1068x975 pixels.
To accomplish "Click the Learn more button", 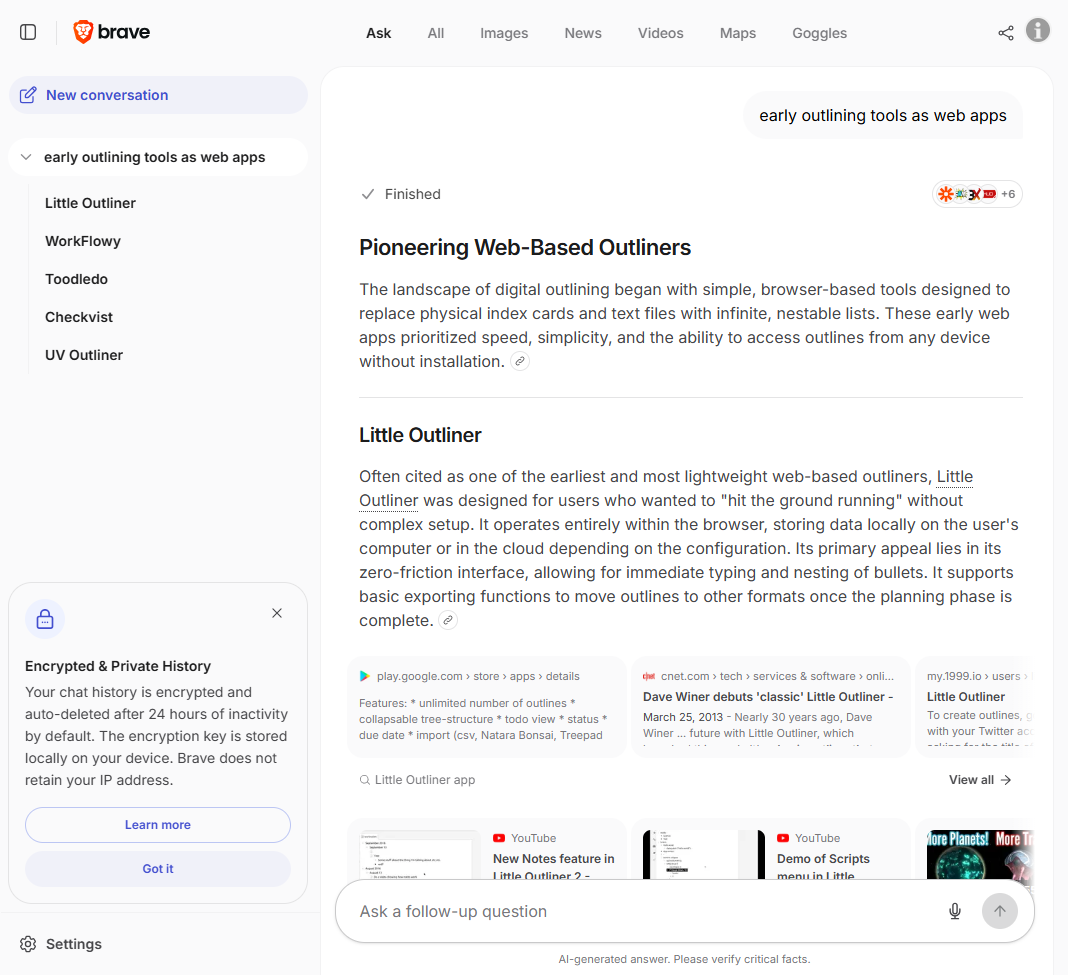I will pyautogui.click(x=158, y=824).
